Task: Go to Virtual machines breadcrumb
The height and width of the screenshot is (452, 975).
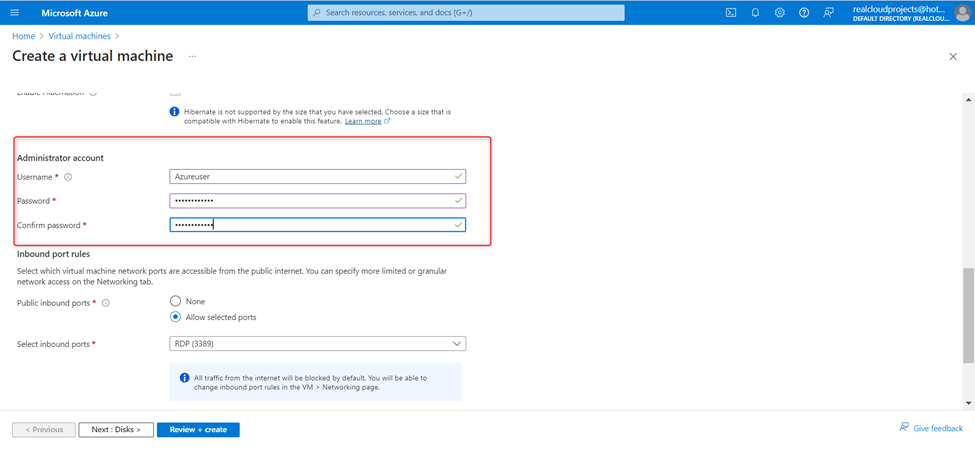Action: 80,36
